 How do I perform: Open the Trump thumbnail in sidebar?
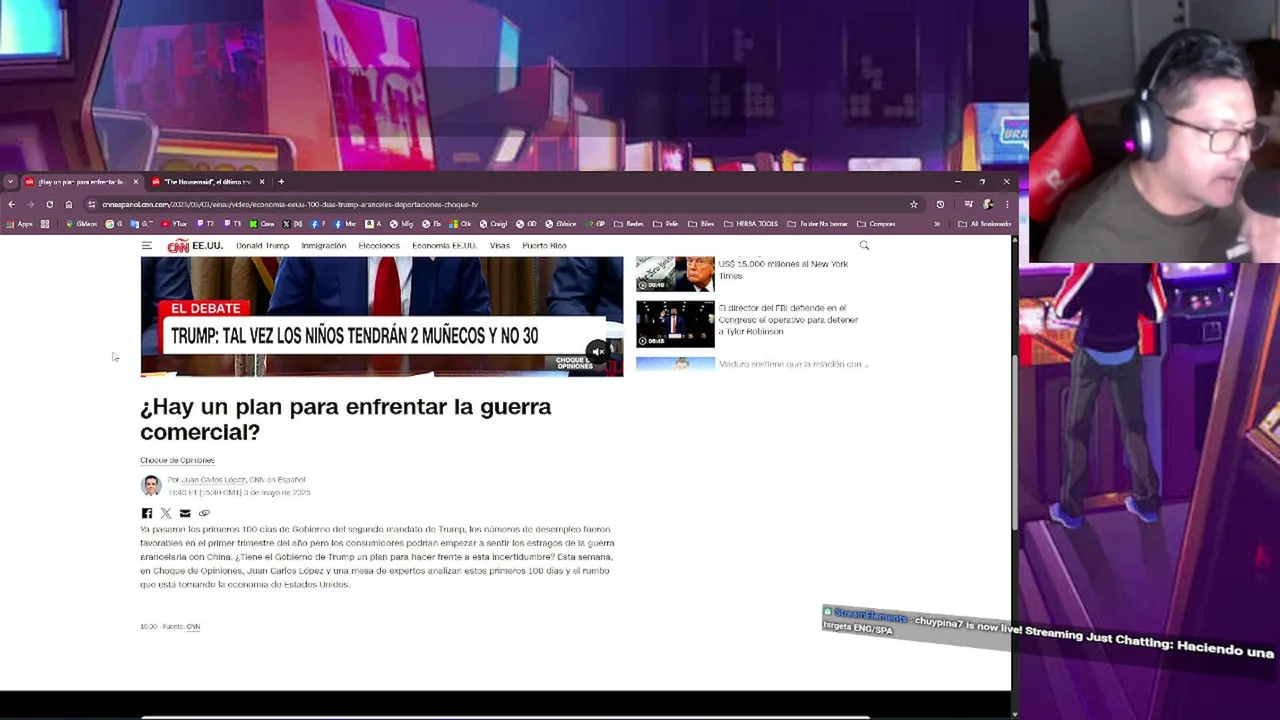(x=675, y=274)
